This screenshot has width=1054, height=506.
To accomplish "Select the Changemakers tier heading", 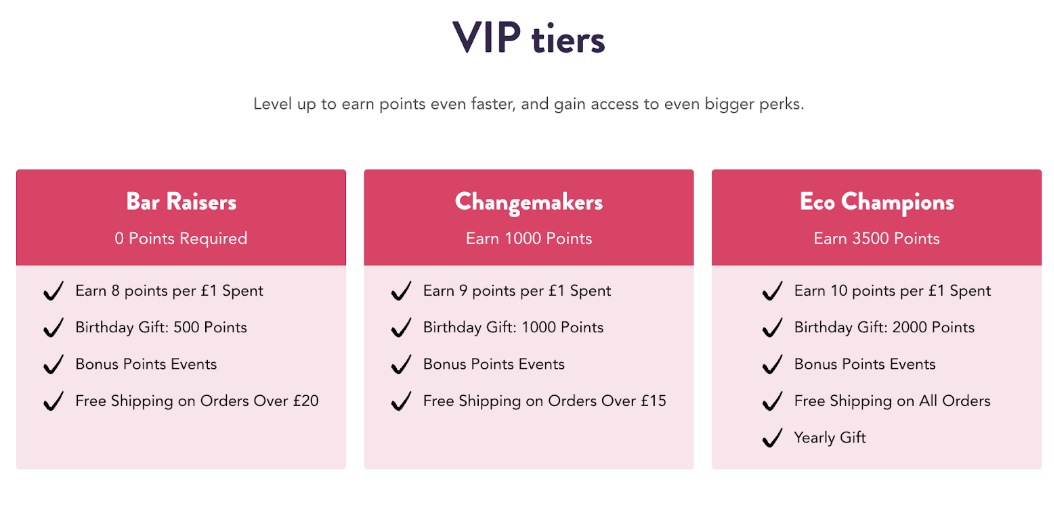I will point(529,203).
